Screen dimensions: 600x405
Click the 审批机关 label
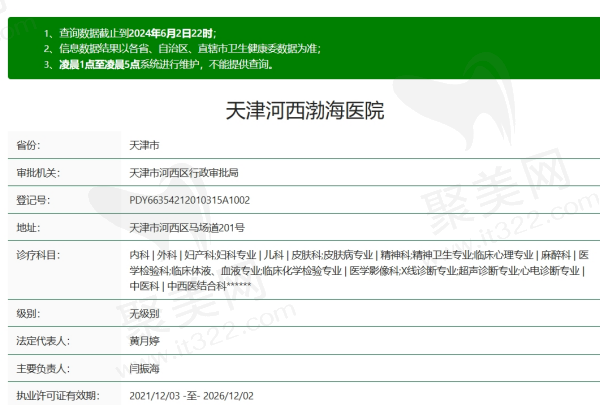coord(38,173)
